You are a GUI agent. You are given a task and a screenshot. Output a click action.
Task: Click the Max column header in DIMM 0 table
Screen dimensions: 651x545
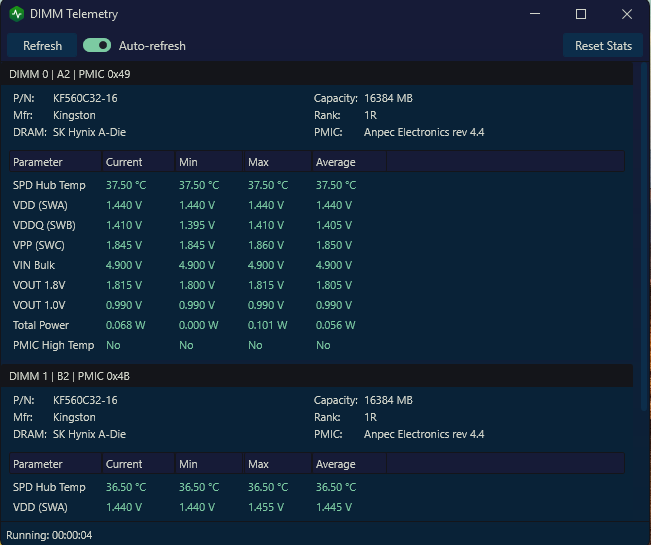[277, 162]
